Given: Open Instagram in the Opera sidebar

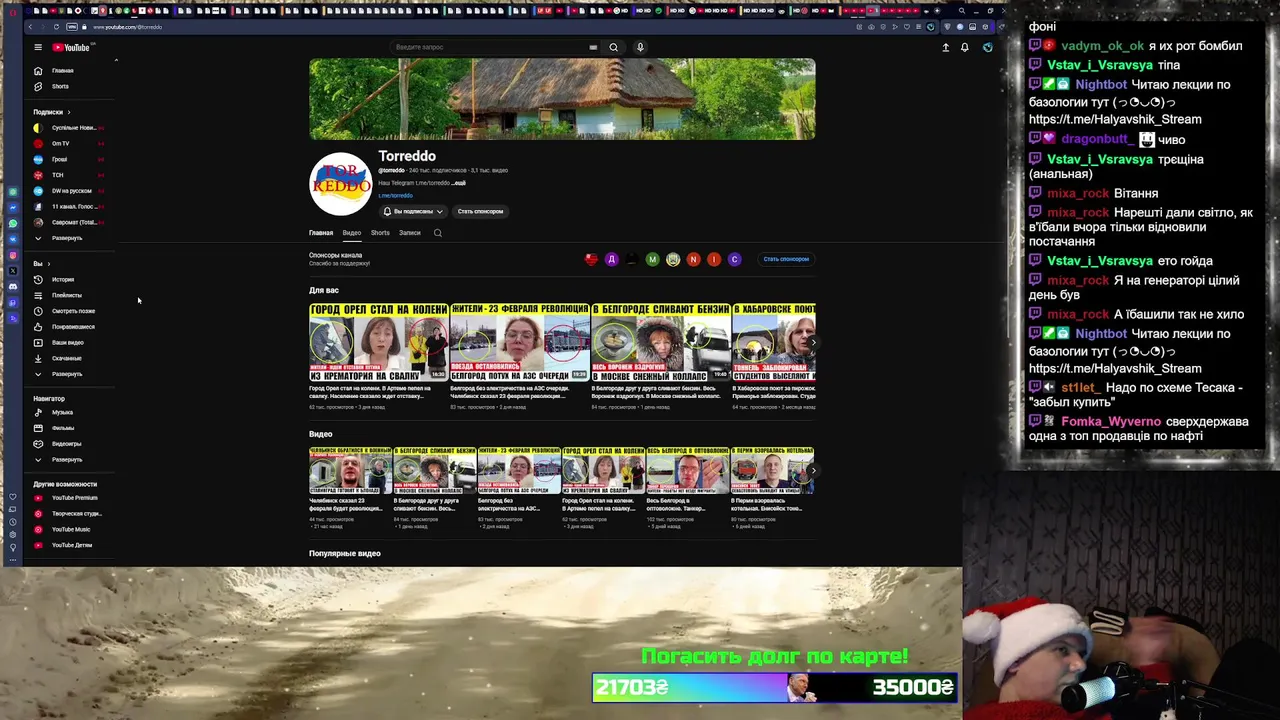Looking at the screenshot, I should click(x=13, y=255).
